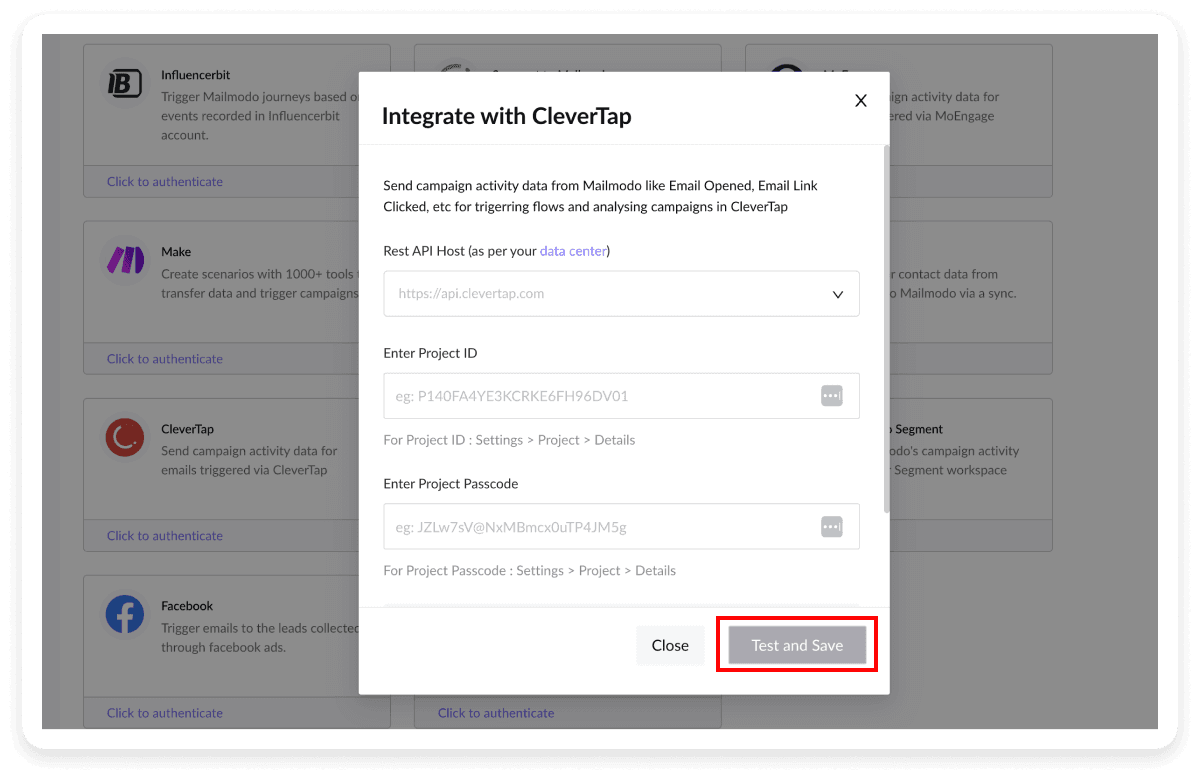
Task: Click to authenticate under Facebook card
Action: [x=165, y=713]
